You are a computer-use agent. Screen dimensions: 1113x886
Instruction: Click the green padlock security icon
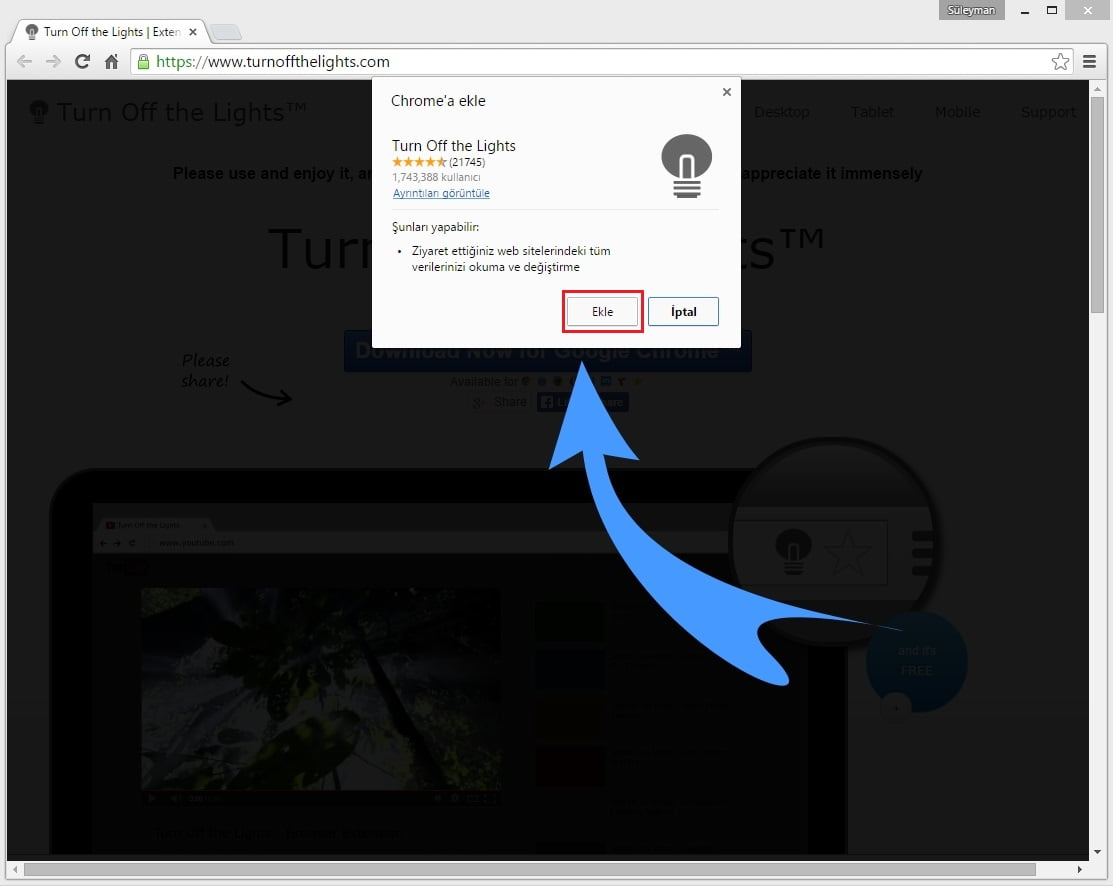(143, 62)
